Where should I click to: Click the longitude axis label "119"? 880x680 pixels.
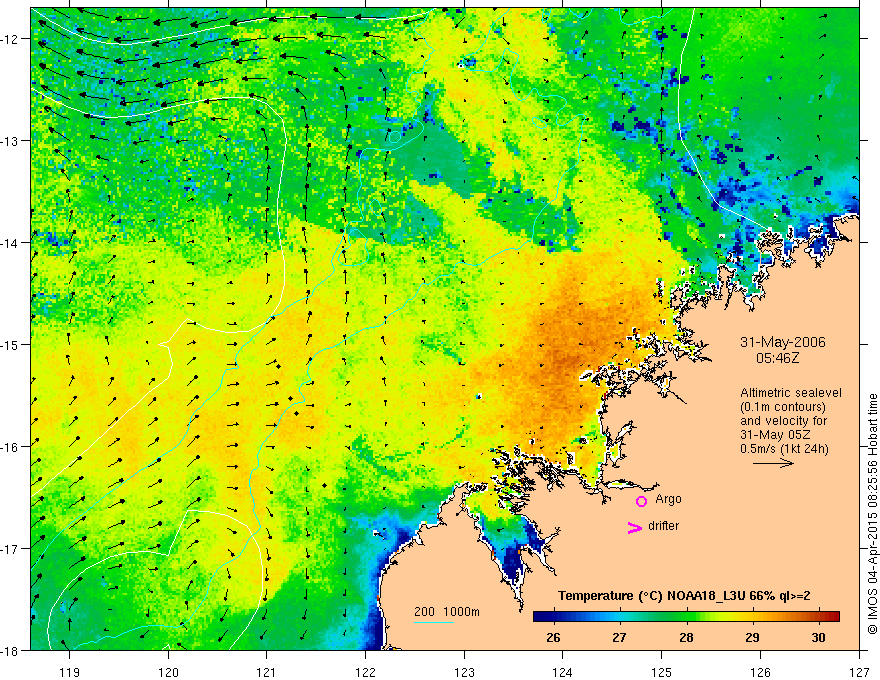70,673
